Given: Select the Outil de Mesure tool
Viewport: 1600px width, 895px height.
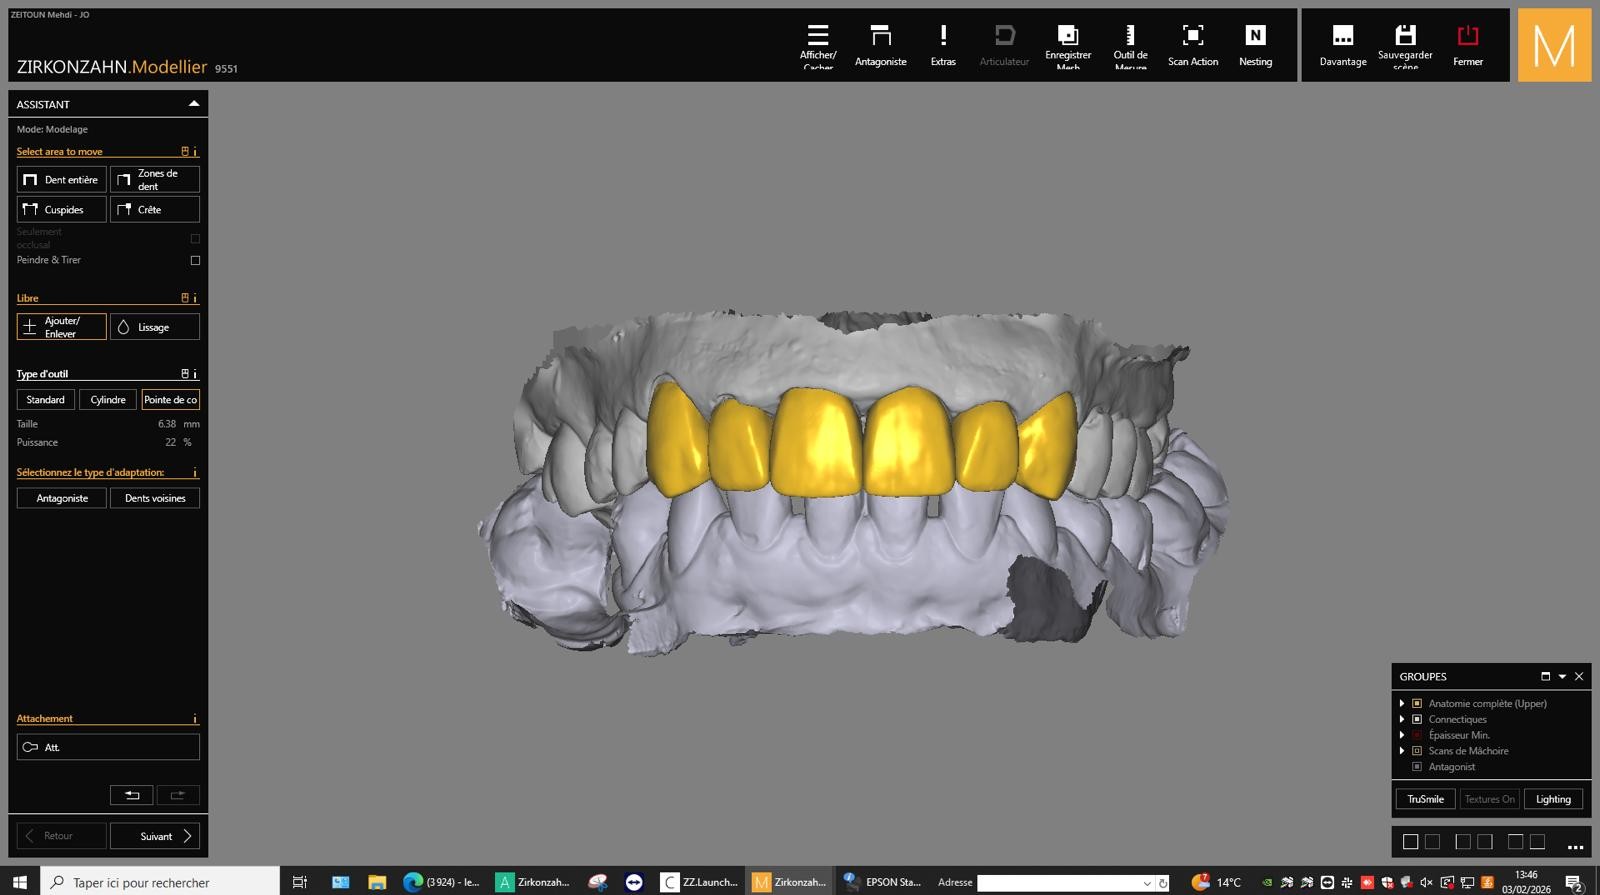Looking at the screenshot, I should pyautogui.click(x=1130, y=46).
